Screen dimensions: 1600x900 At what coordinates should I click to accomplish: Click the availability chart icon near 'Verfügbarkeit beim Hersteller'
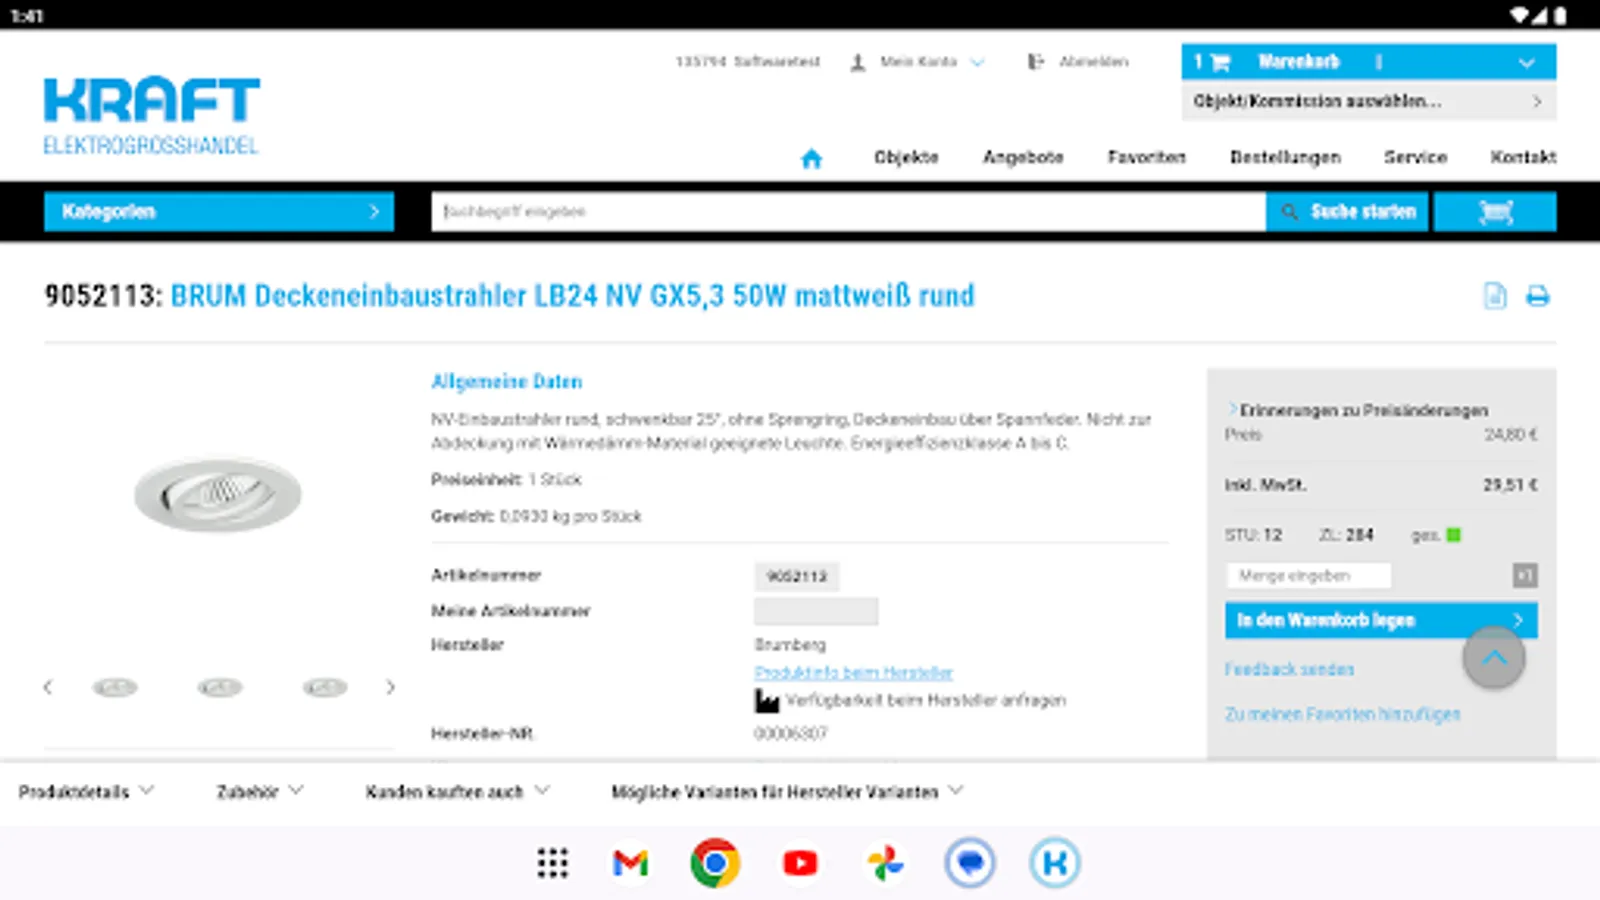(x=766, y=700)
